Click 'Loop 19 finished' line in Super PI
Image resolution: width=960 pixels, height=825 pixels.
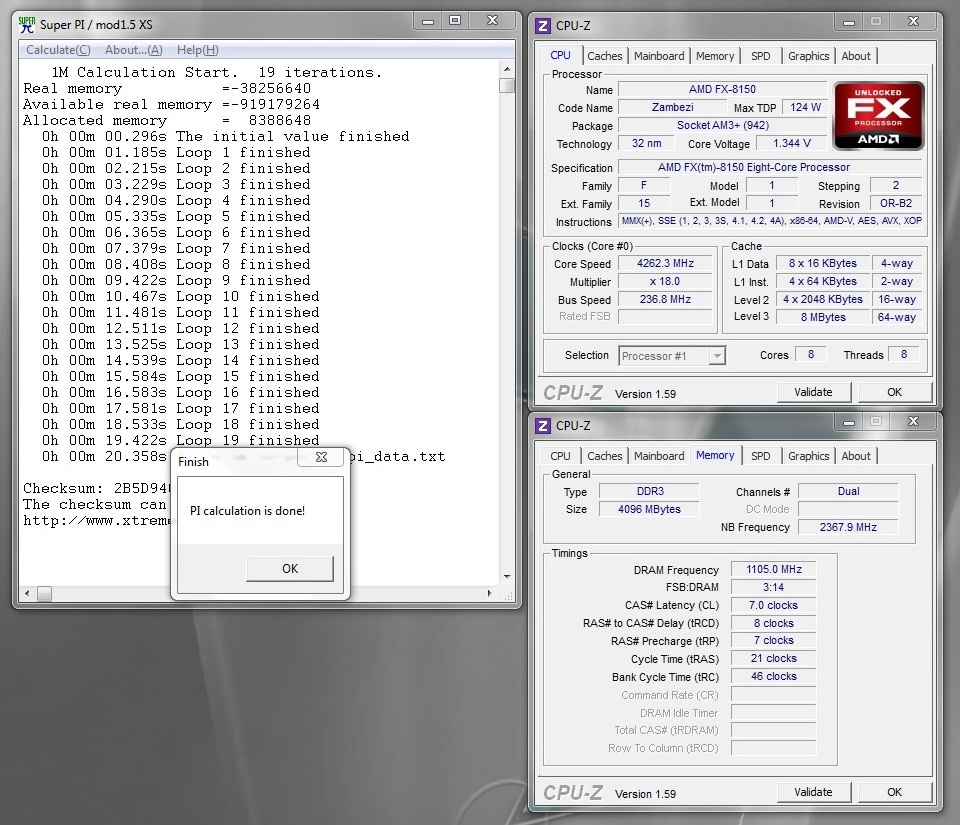pyautogui.click(x=247, y=440)
